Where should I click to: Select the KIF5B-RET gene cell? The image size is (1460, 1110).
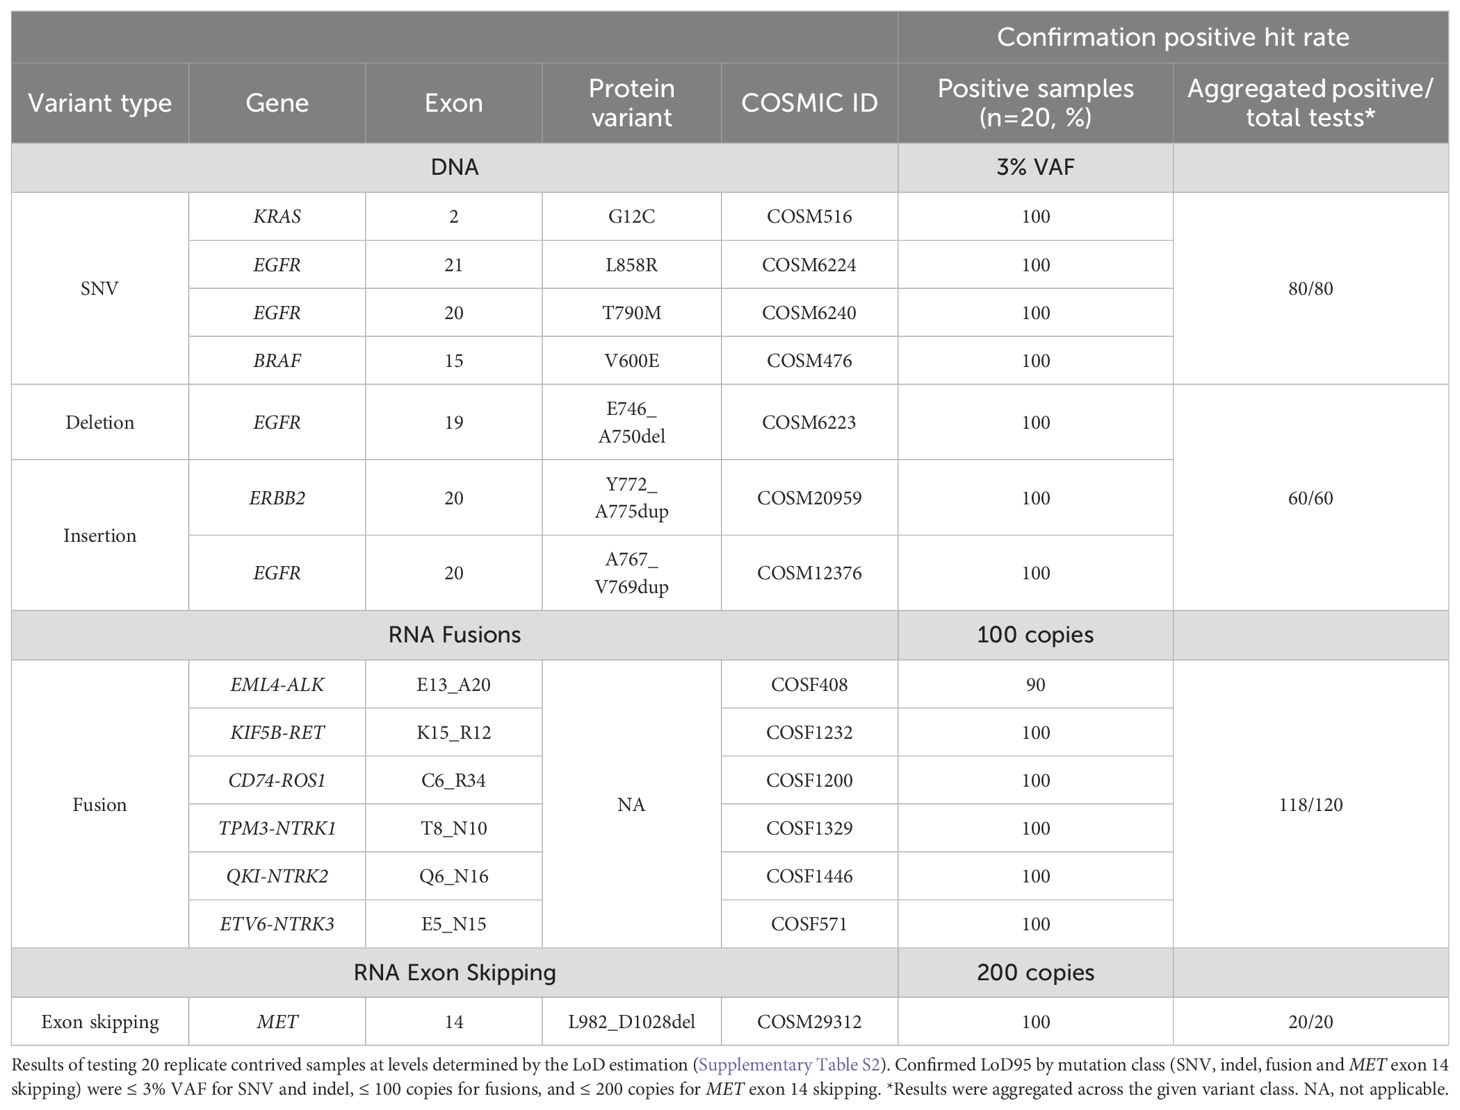(277, 732)
